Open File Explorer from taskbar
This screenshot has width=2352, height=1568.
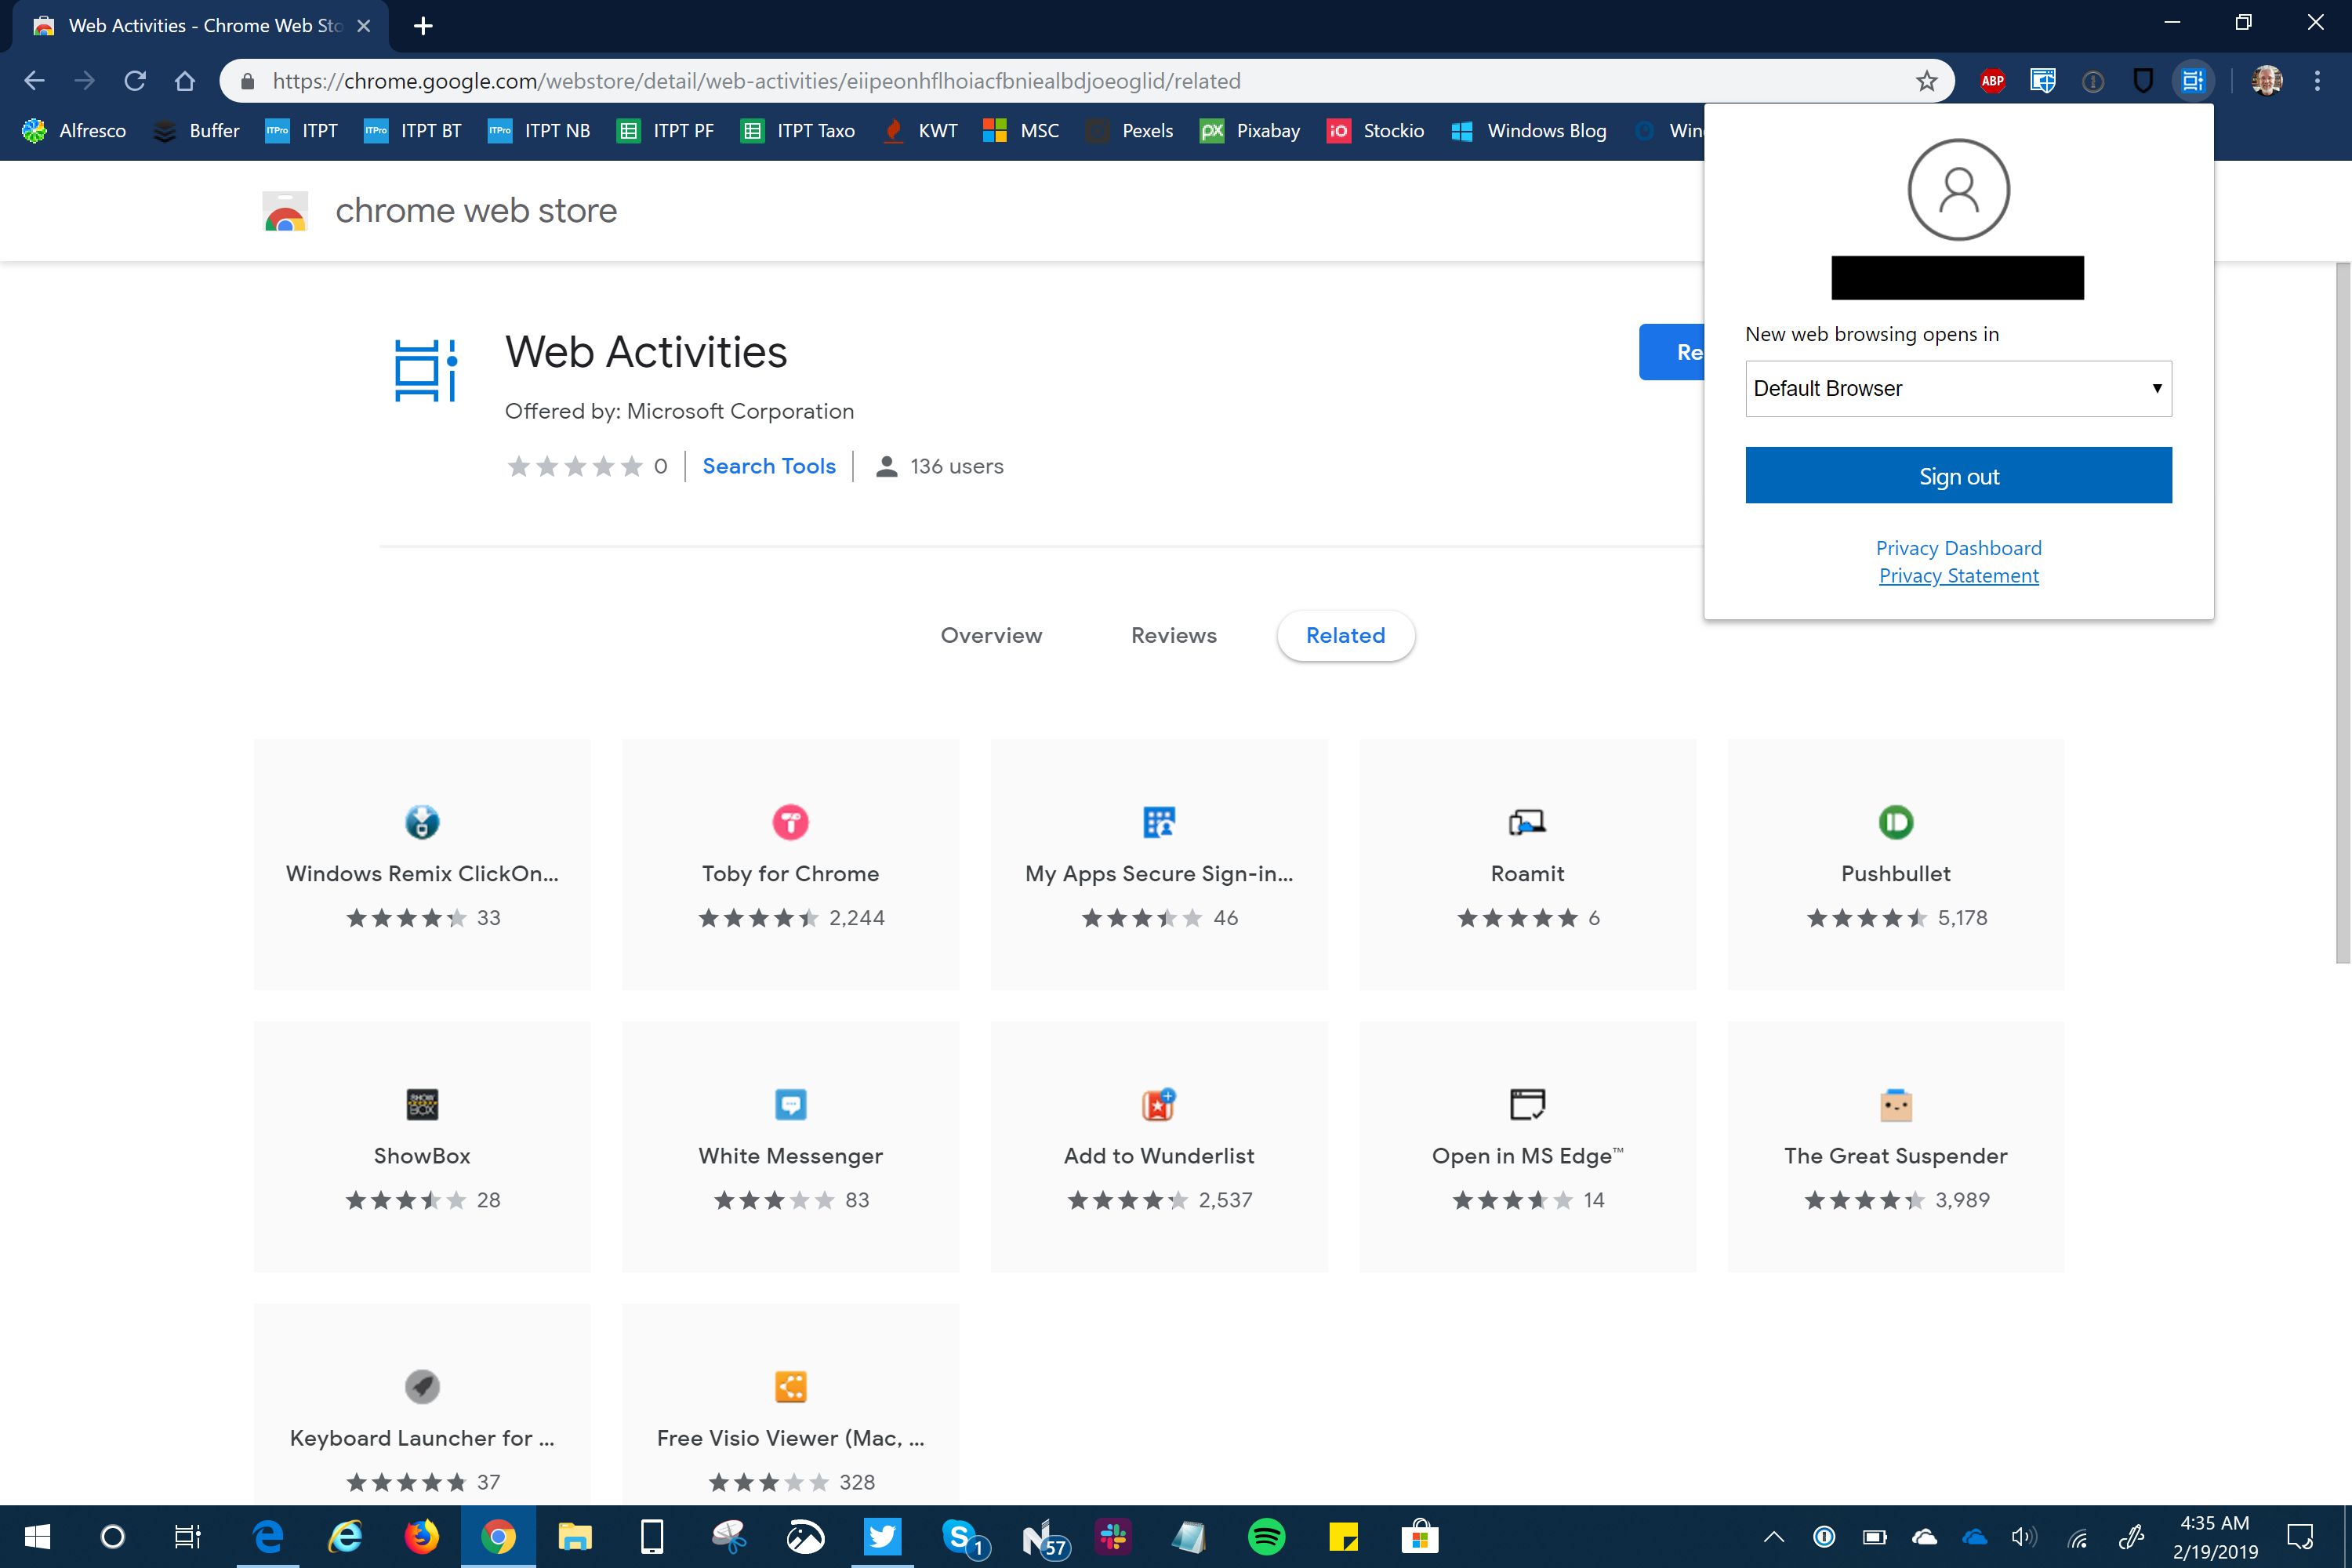click(x=575, y=1537)
